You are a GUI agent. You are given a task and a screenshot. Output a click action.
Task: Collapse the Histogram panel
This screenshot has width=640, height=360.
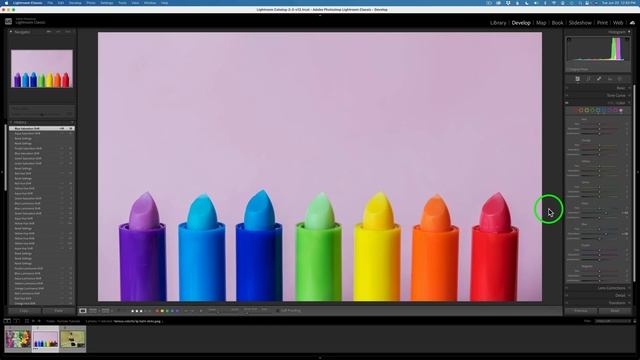pos(629,32)
